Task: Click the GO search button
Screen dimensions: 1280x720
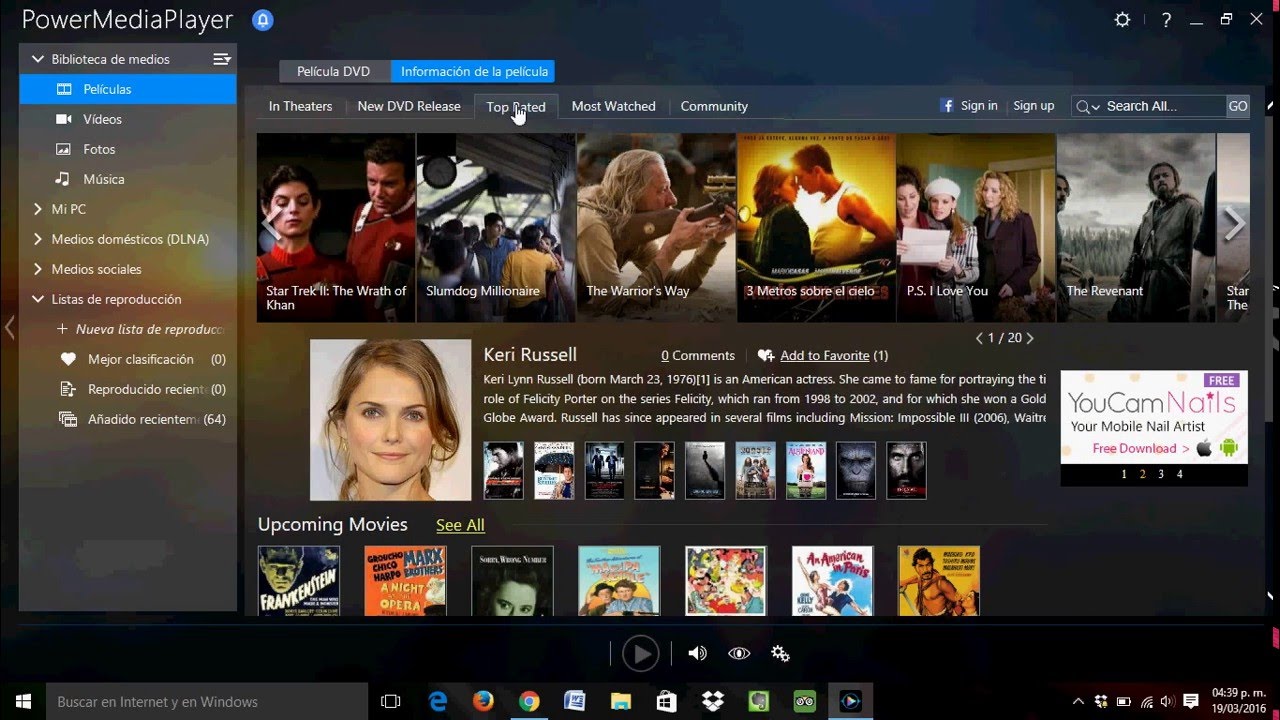Action: (x=1238, y=106)
